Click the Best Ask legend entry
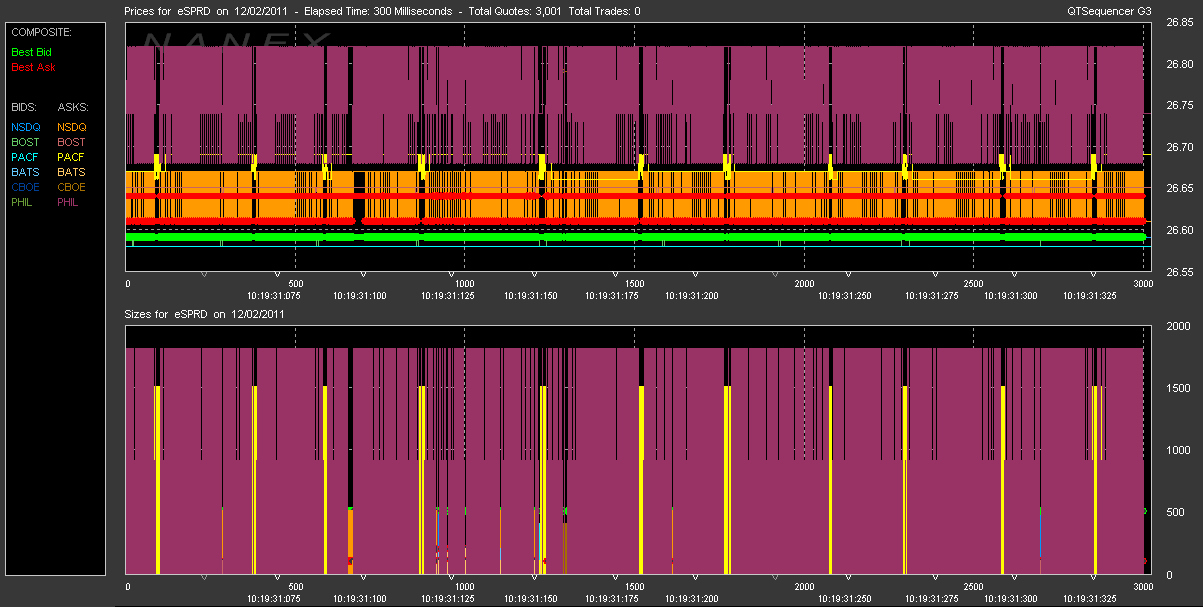Screen dimensions: 1203x607 tap(33, 67)
